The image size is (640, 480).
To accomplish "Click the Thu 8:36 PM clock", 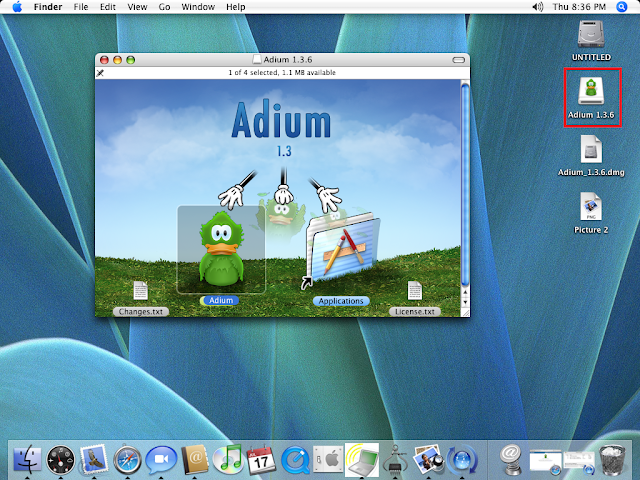I will 579,7.
